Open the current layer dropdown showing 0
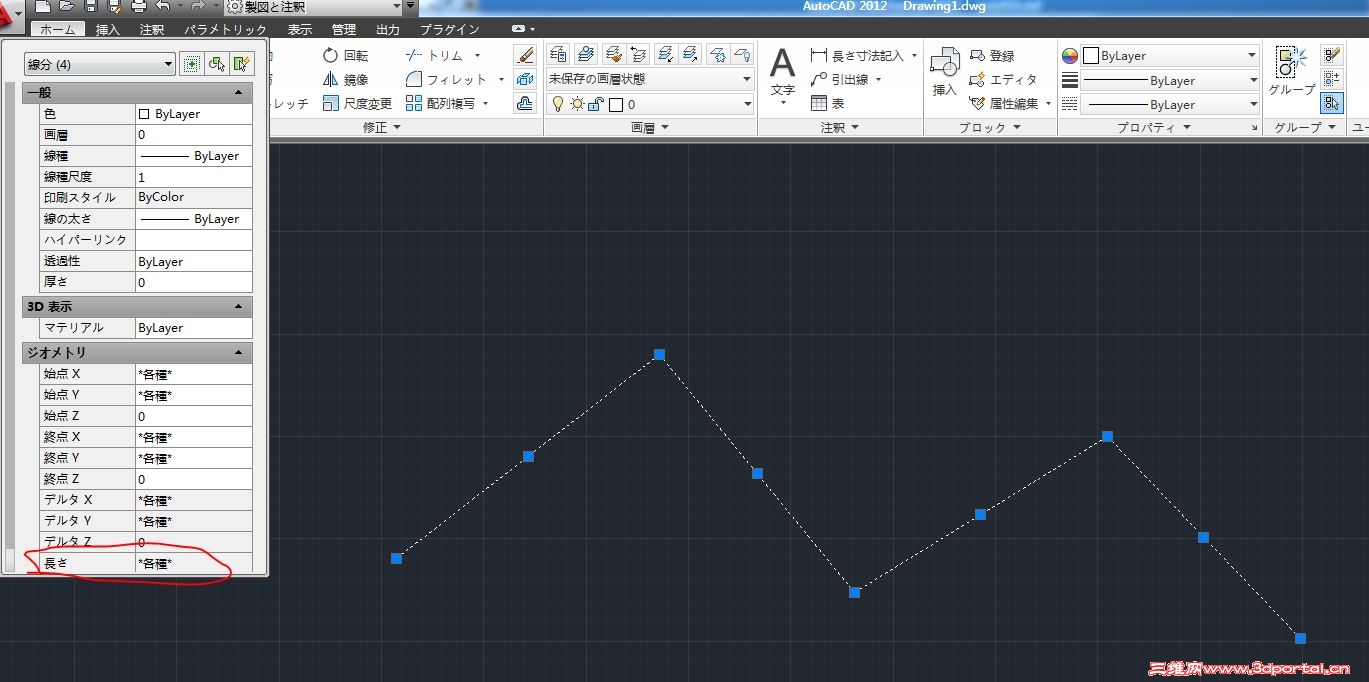Viewport: 1369px width, 682px height. 650,103
